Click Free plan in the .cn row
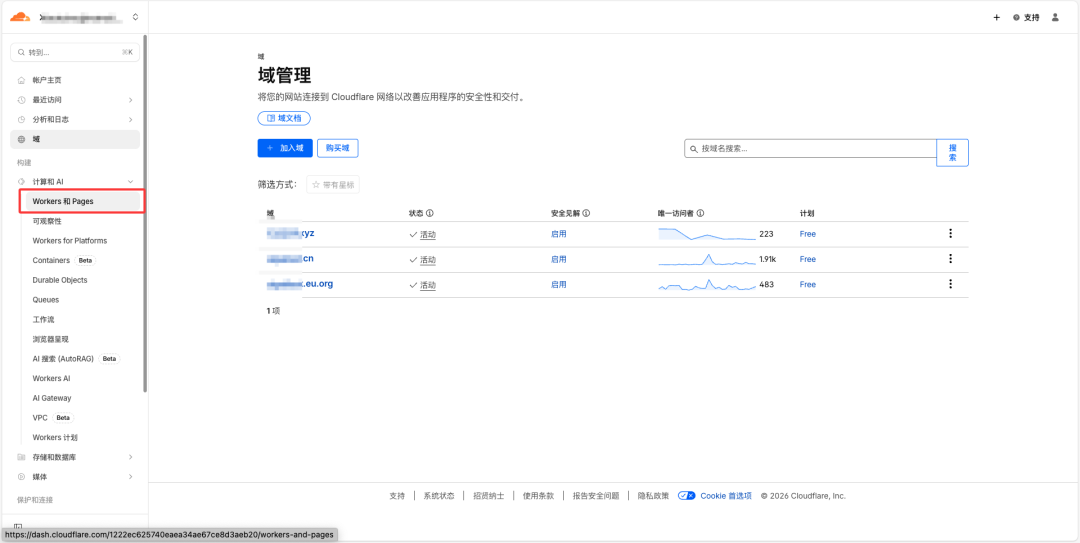 (x=807, y=259)
